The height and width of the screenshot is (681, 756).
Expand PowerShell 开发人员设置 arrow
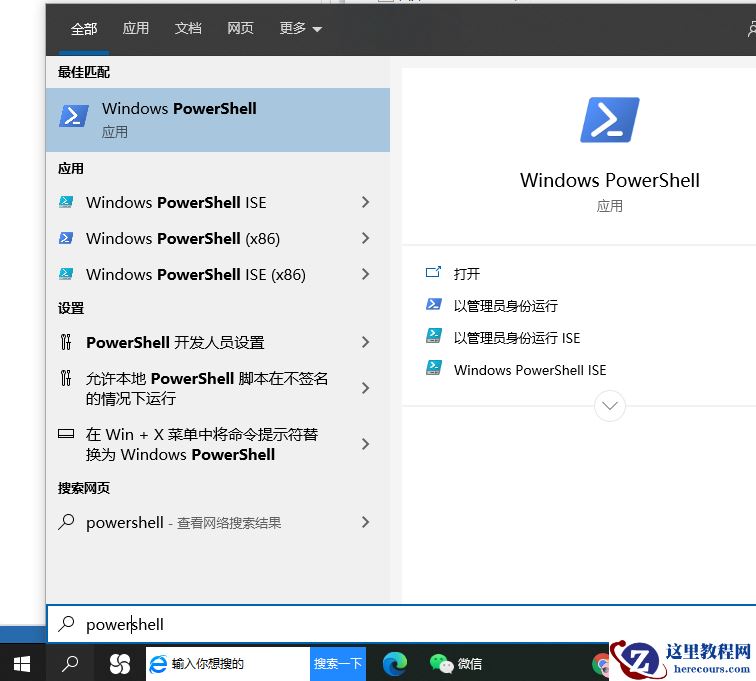click(365, 342)
